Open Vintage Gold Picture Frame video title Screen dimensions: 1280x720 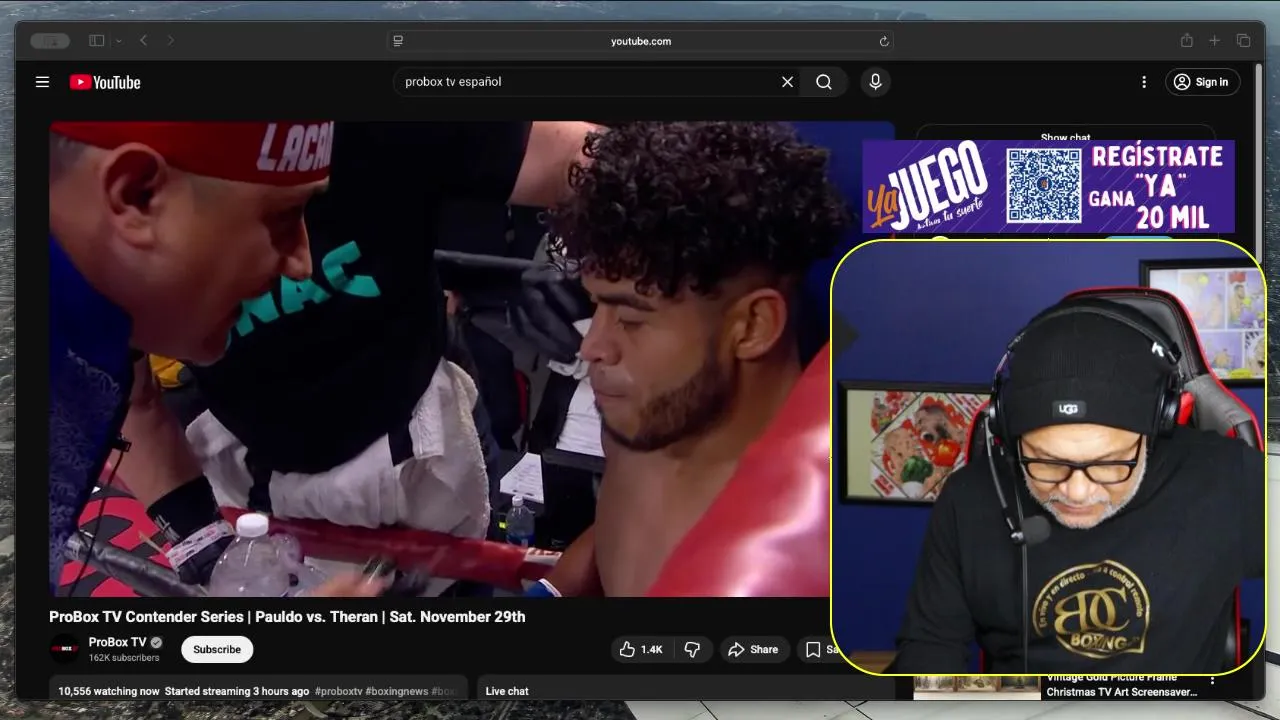click(x=1122, y=685)
